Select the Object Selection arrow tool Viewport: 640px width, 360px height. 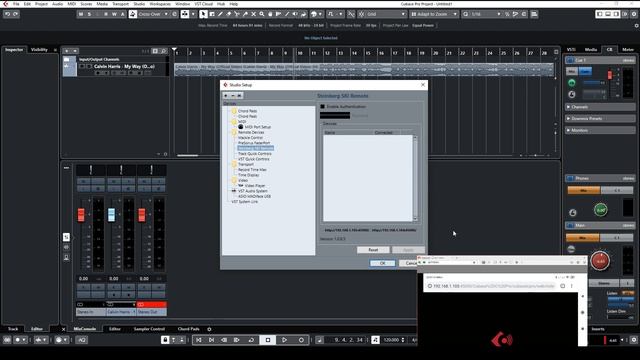tap(203, 14)
